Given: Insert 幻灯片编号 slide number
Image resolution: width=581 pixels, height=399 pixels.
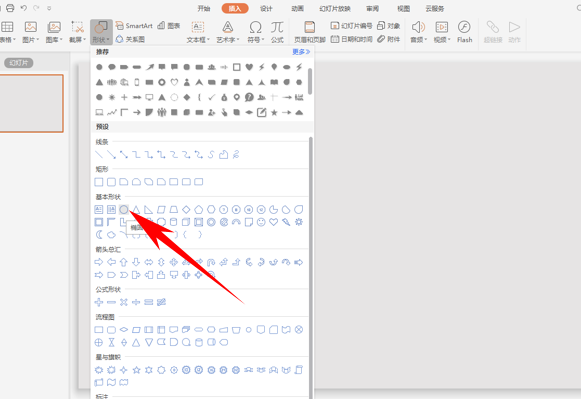Looking at the screenshot, I should (x=351, y=26).
